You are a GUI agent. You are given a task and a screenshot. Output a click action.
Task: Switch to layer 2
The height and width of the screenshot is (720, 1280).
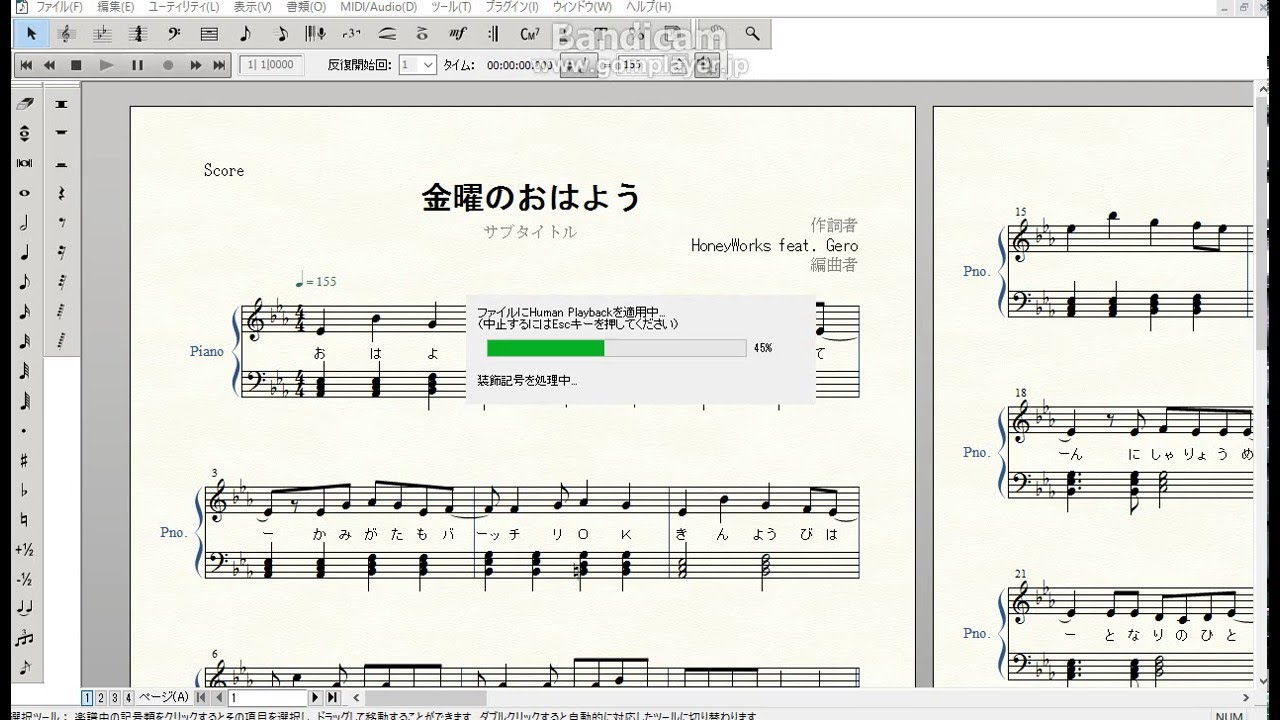pos(100,698)
